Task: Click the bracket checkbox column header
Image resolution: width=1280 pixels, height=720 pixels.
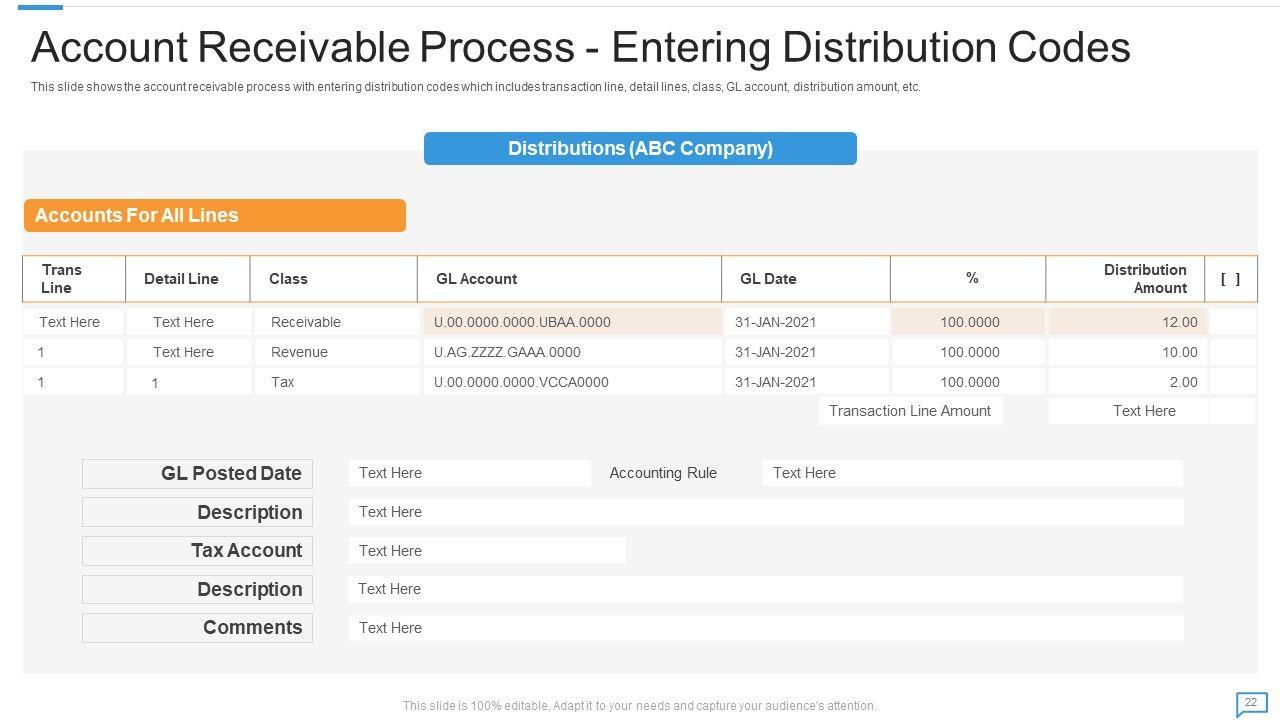Action: (x=1230, y=279)
